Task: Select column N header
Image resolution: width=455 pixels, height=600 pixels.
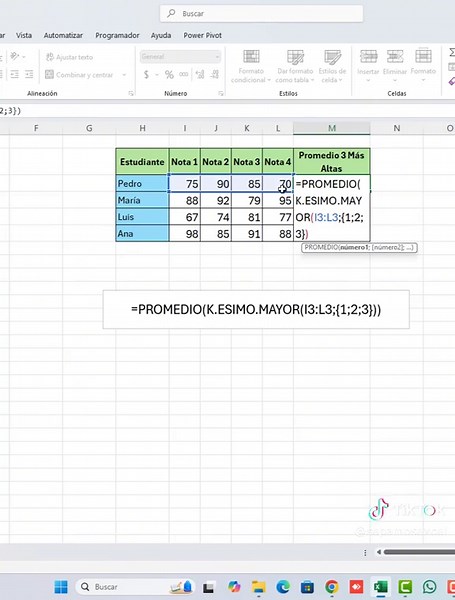Action: 397,128
